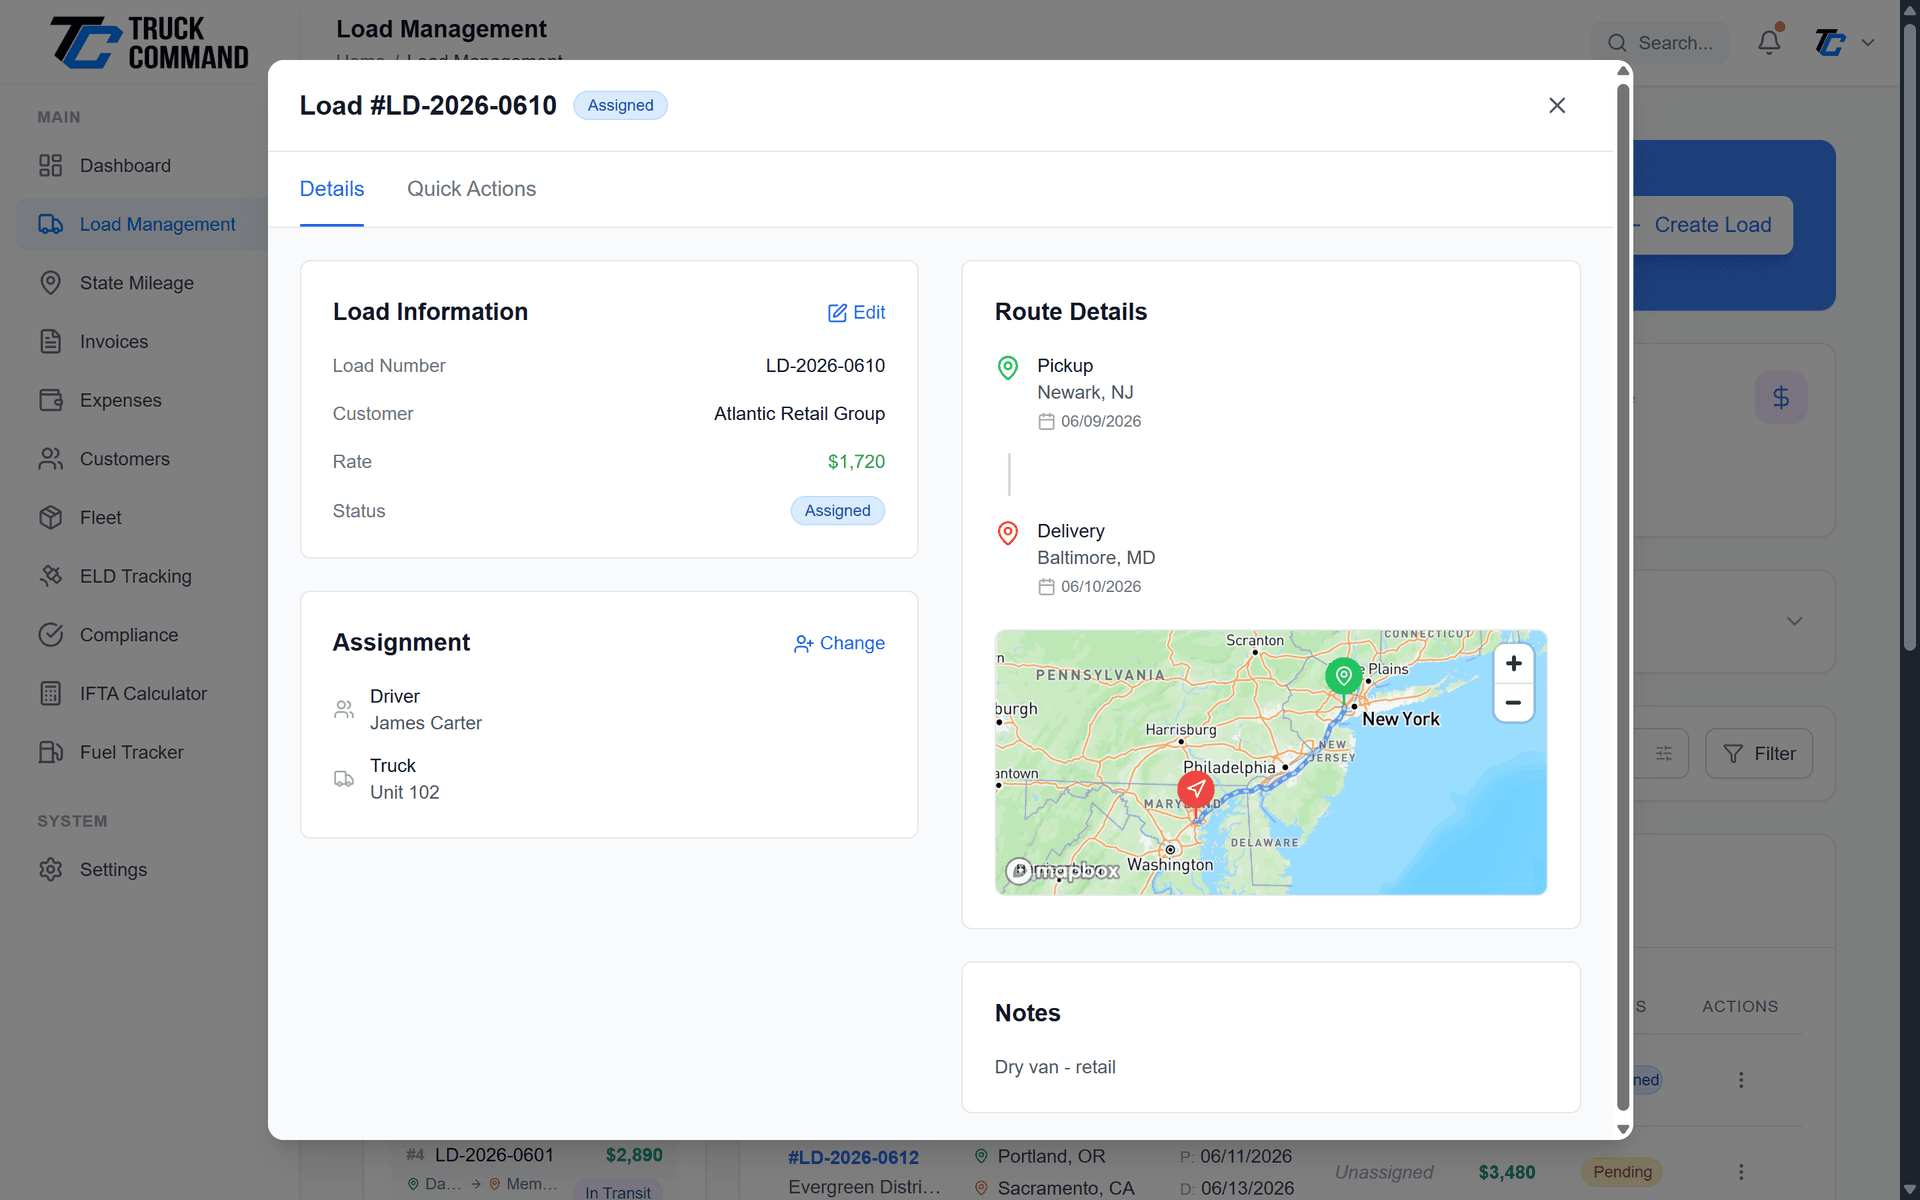Open Expenses in the sidebar
The image size is (1920, 1200).
click(x=120, y=400)
